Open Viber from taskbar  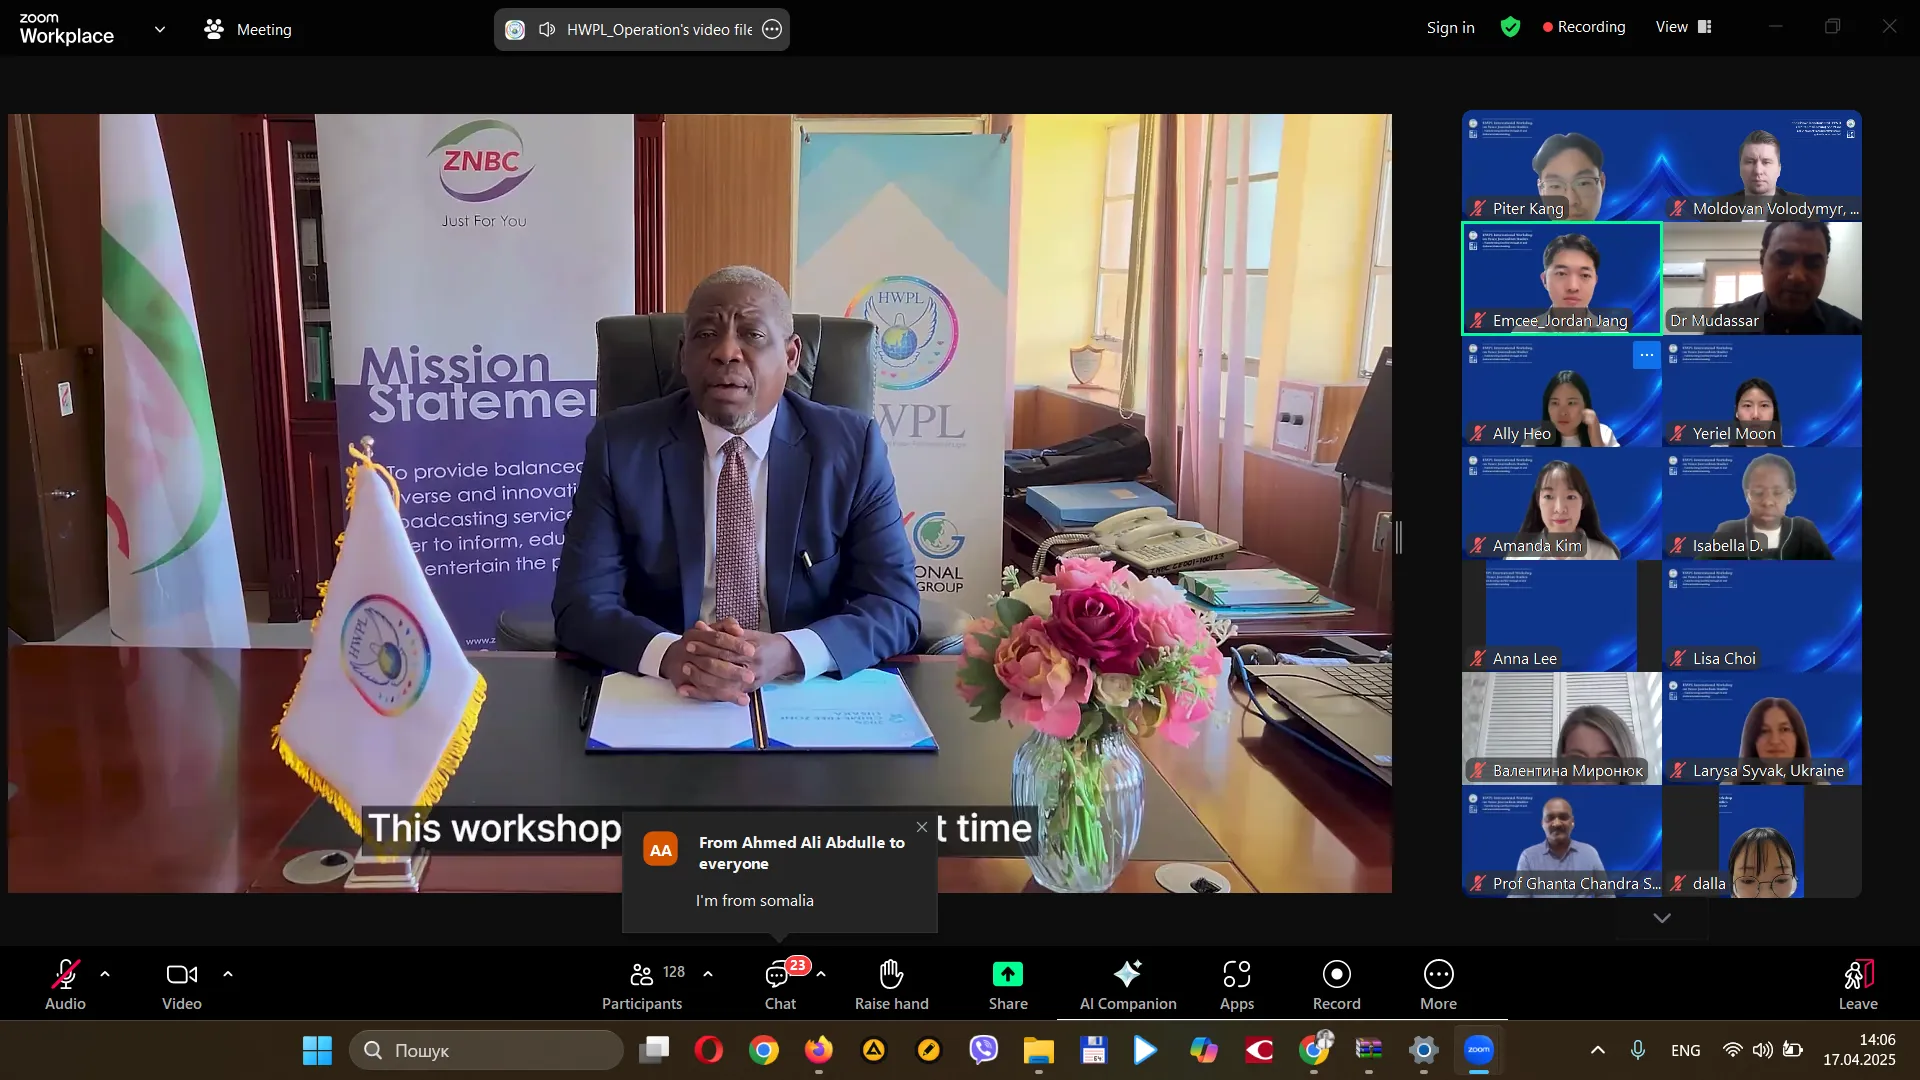(984, 1050)
